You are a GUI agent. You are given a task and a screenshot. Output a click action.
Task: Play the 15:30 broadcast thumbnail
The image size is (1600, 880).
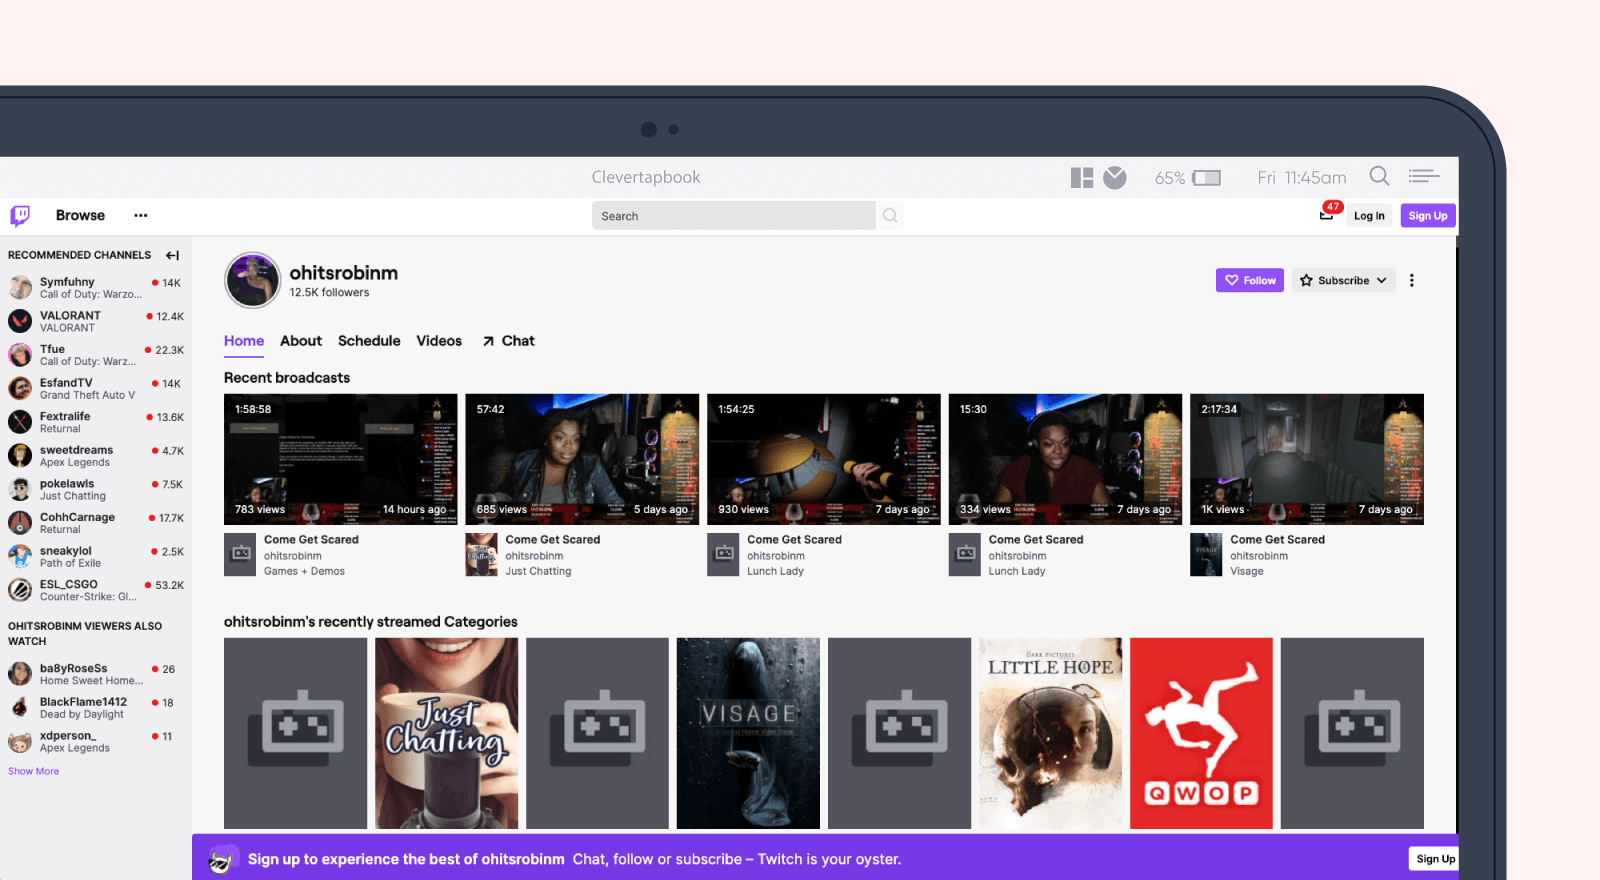pos(1066,459)
